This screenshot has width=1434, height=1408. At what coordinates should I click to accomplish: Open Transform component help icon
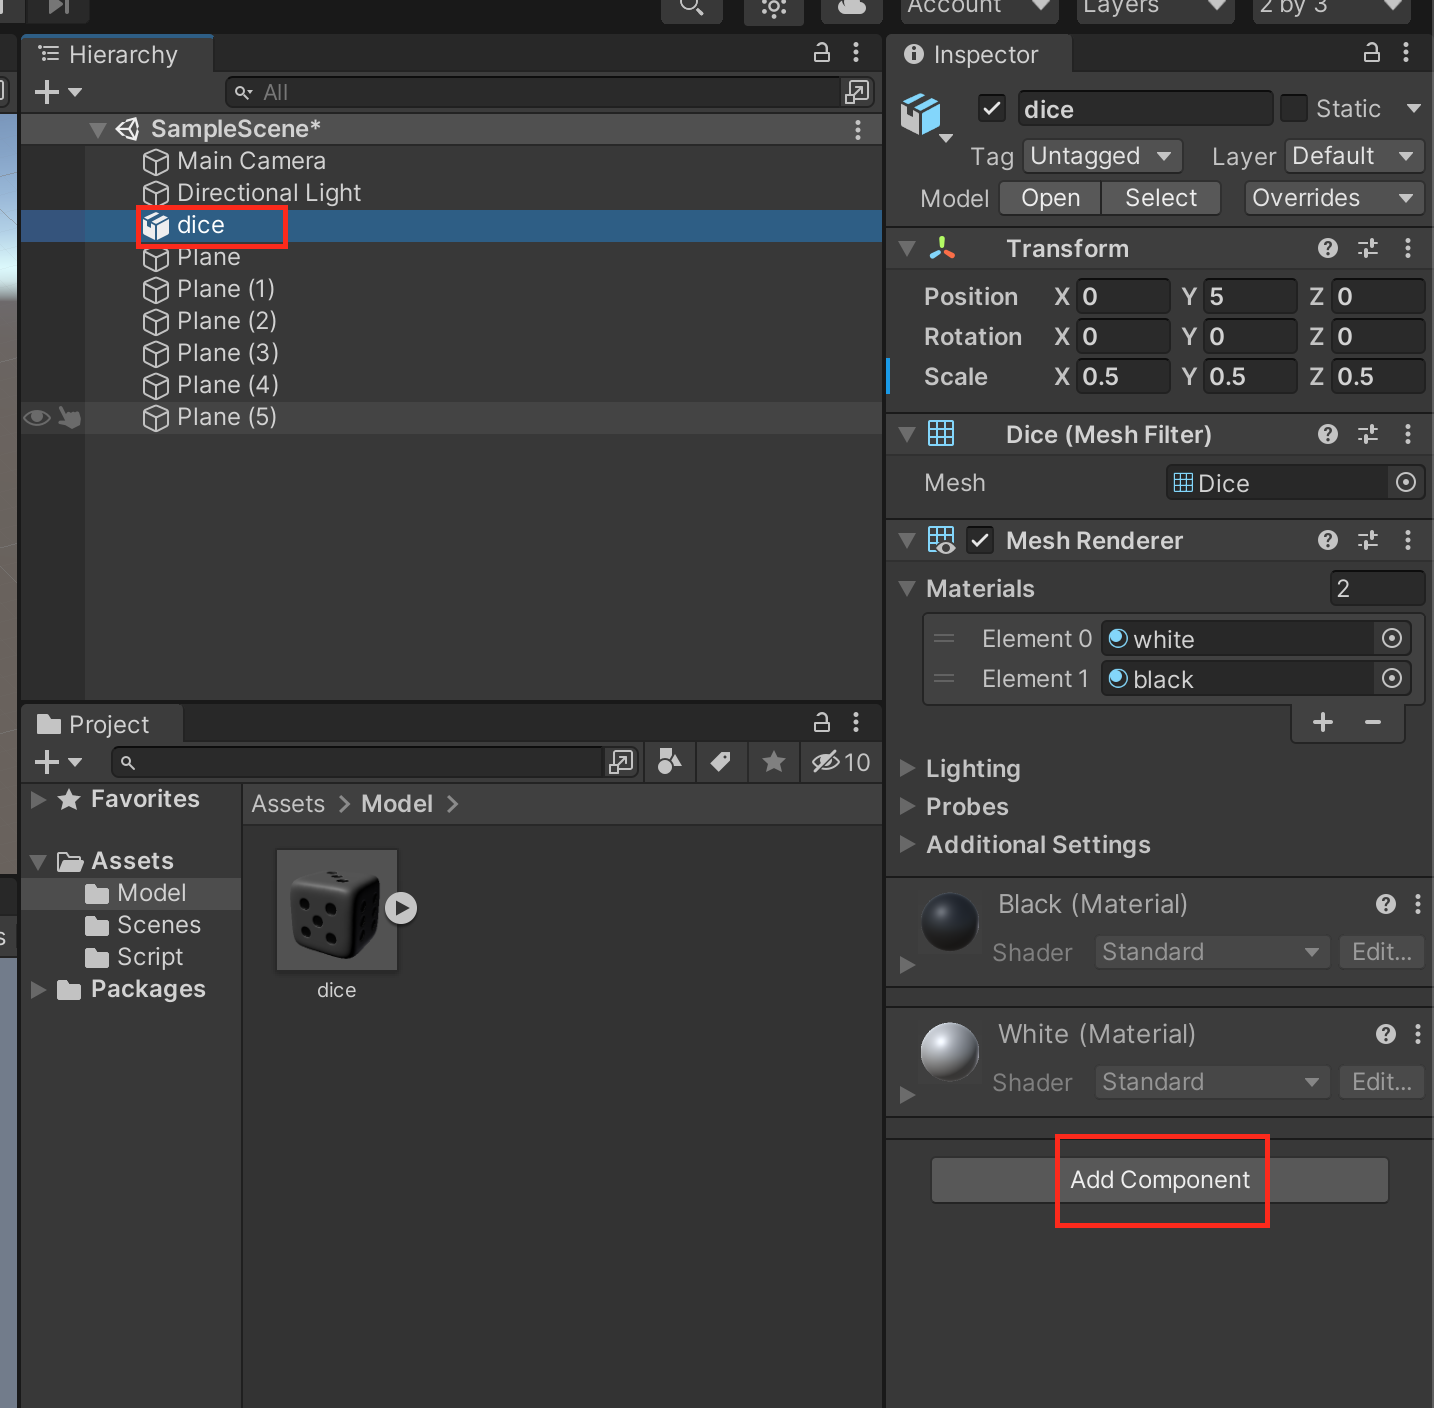(x=1327, y=248)
